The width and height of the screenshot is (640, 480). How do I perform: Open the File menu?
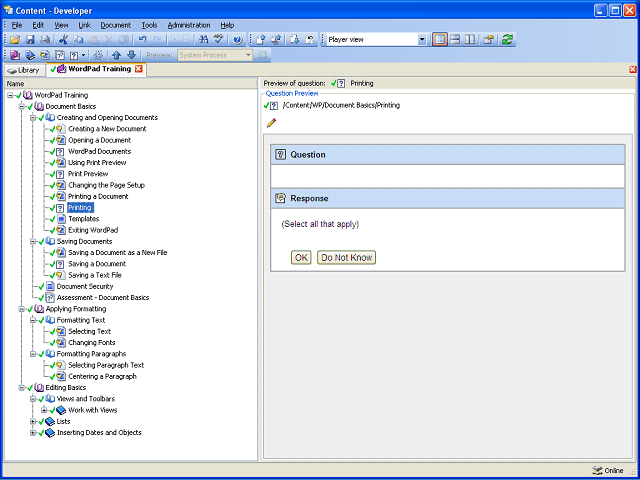point(17,25)
